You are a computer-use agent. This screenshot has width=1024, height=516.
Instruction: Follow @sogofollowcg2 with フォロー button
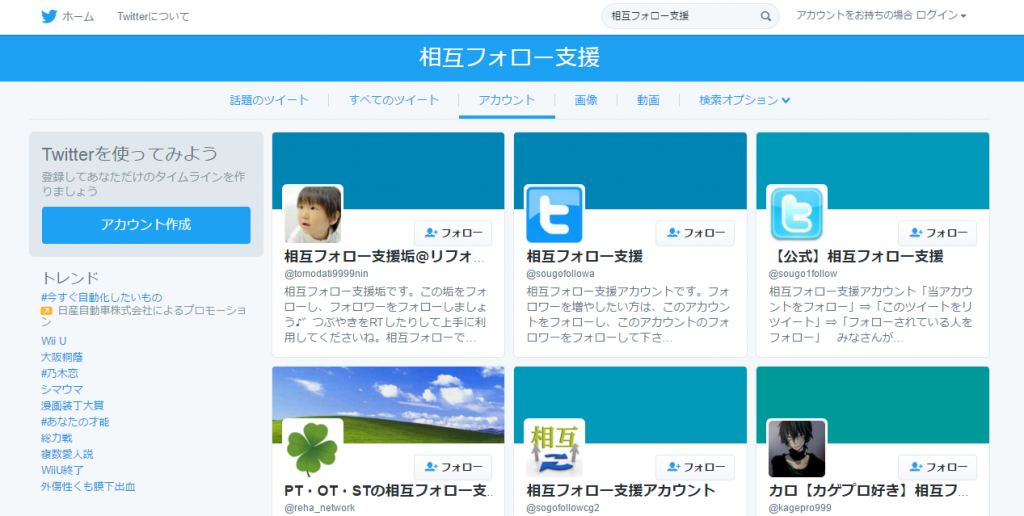pos(695,467)
